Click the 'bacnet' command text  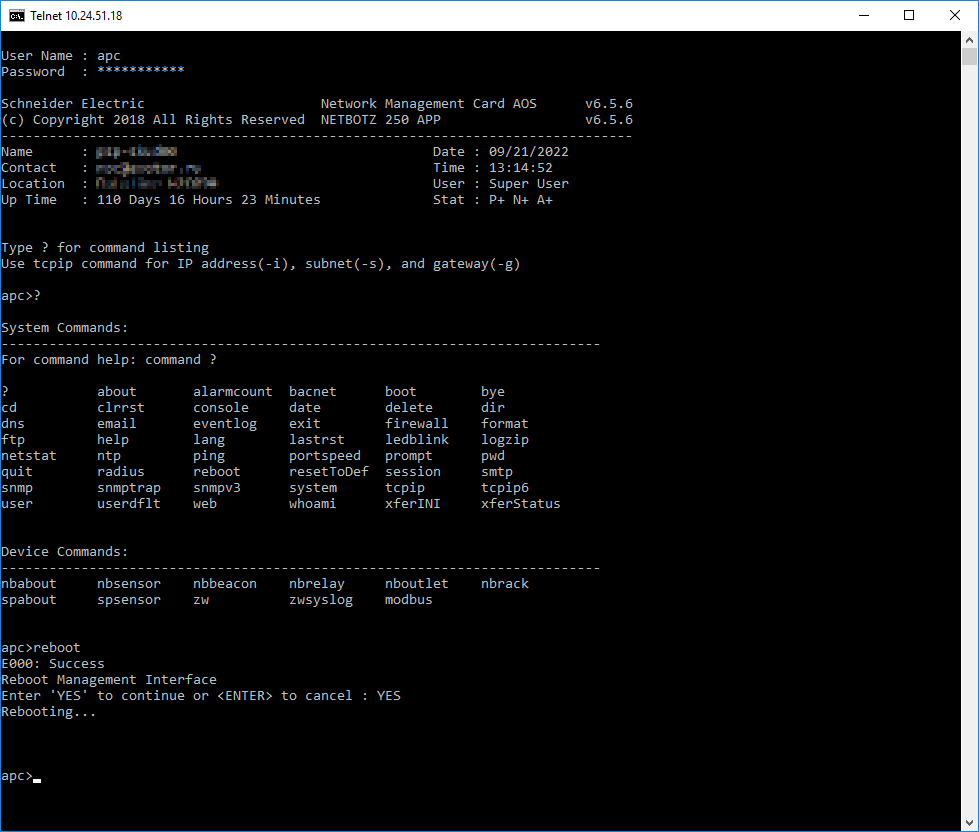[x=313, y=391]
